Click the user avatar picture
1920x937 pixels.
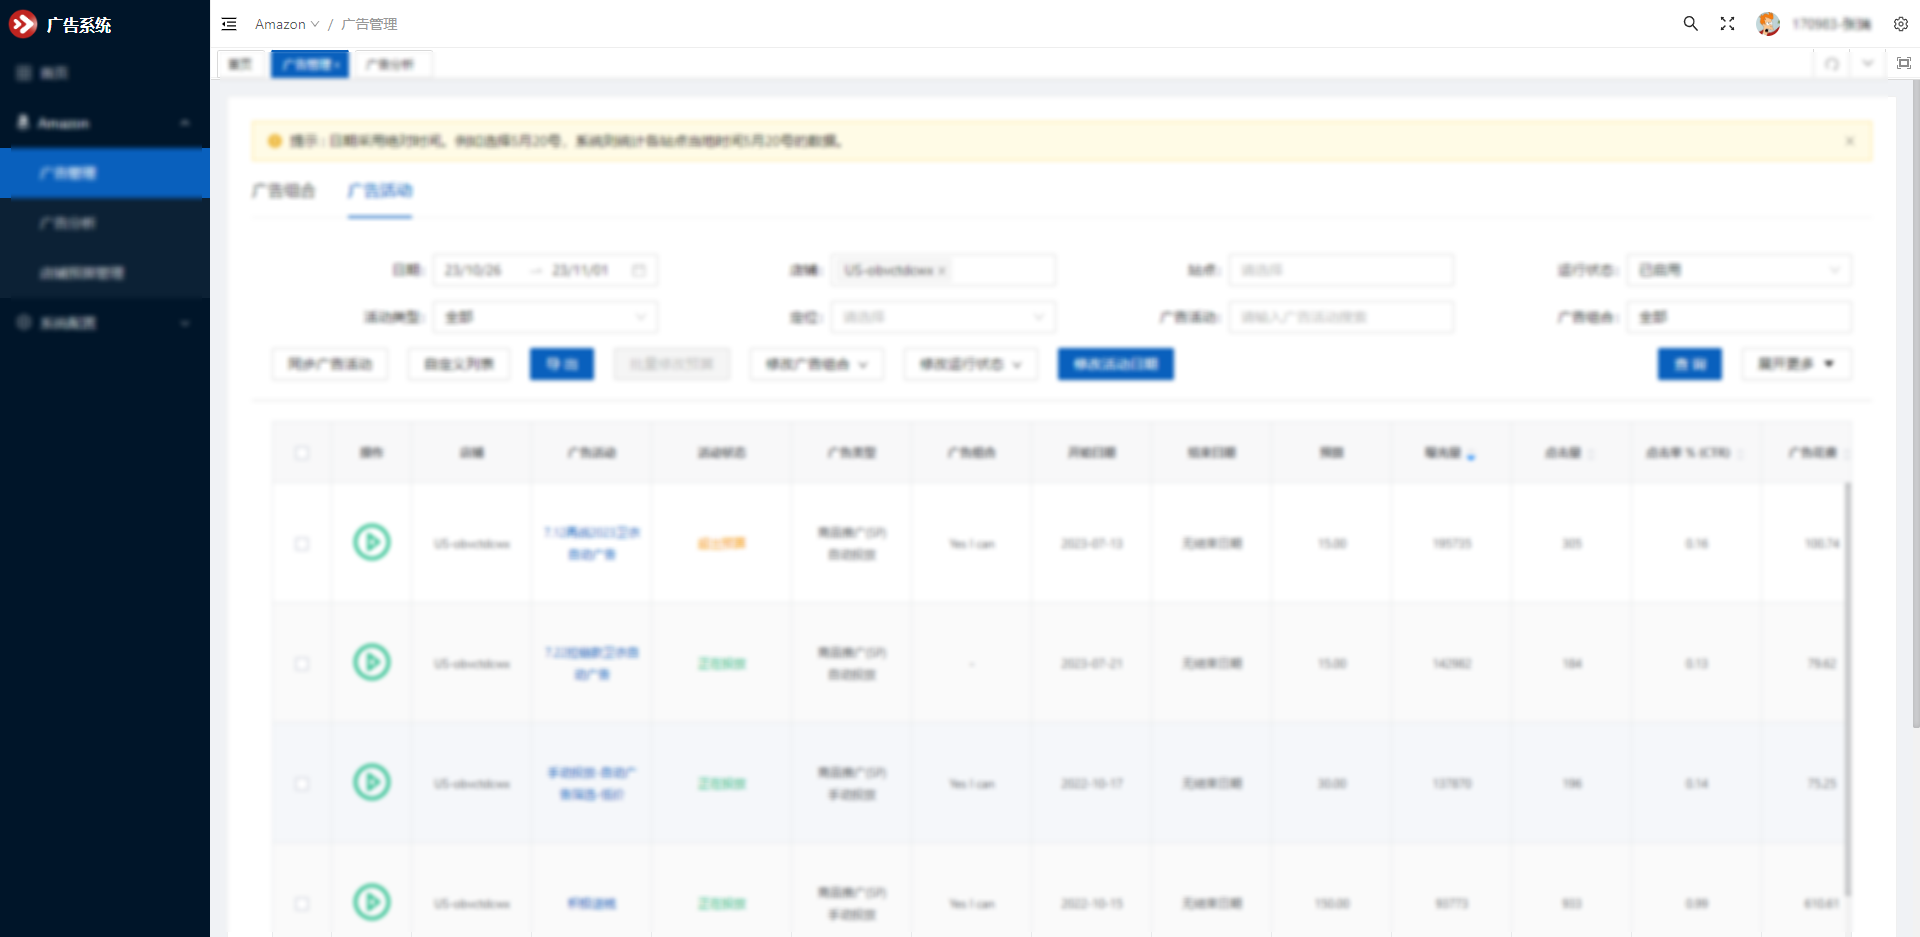(x=1768, y=24)
